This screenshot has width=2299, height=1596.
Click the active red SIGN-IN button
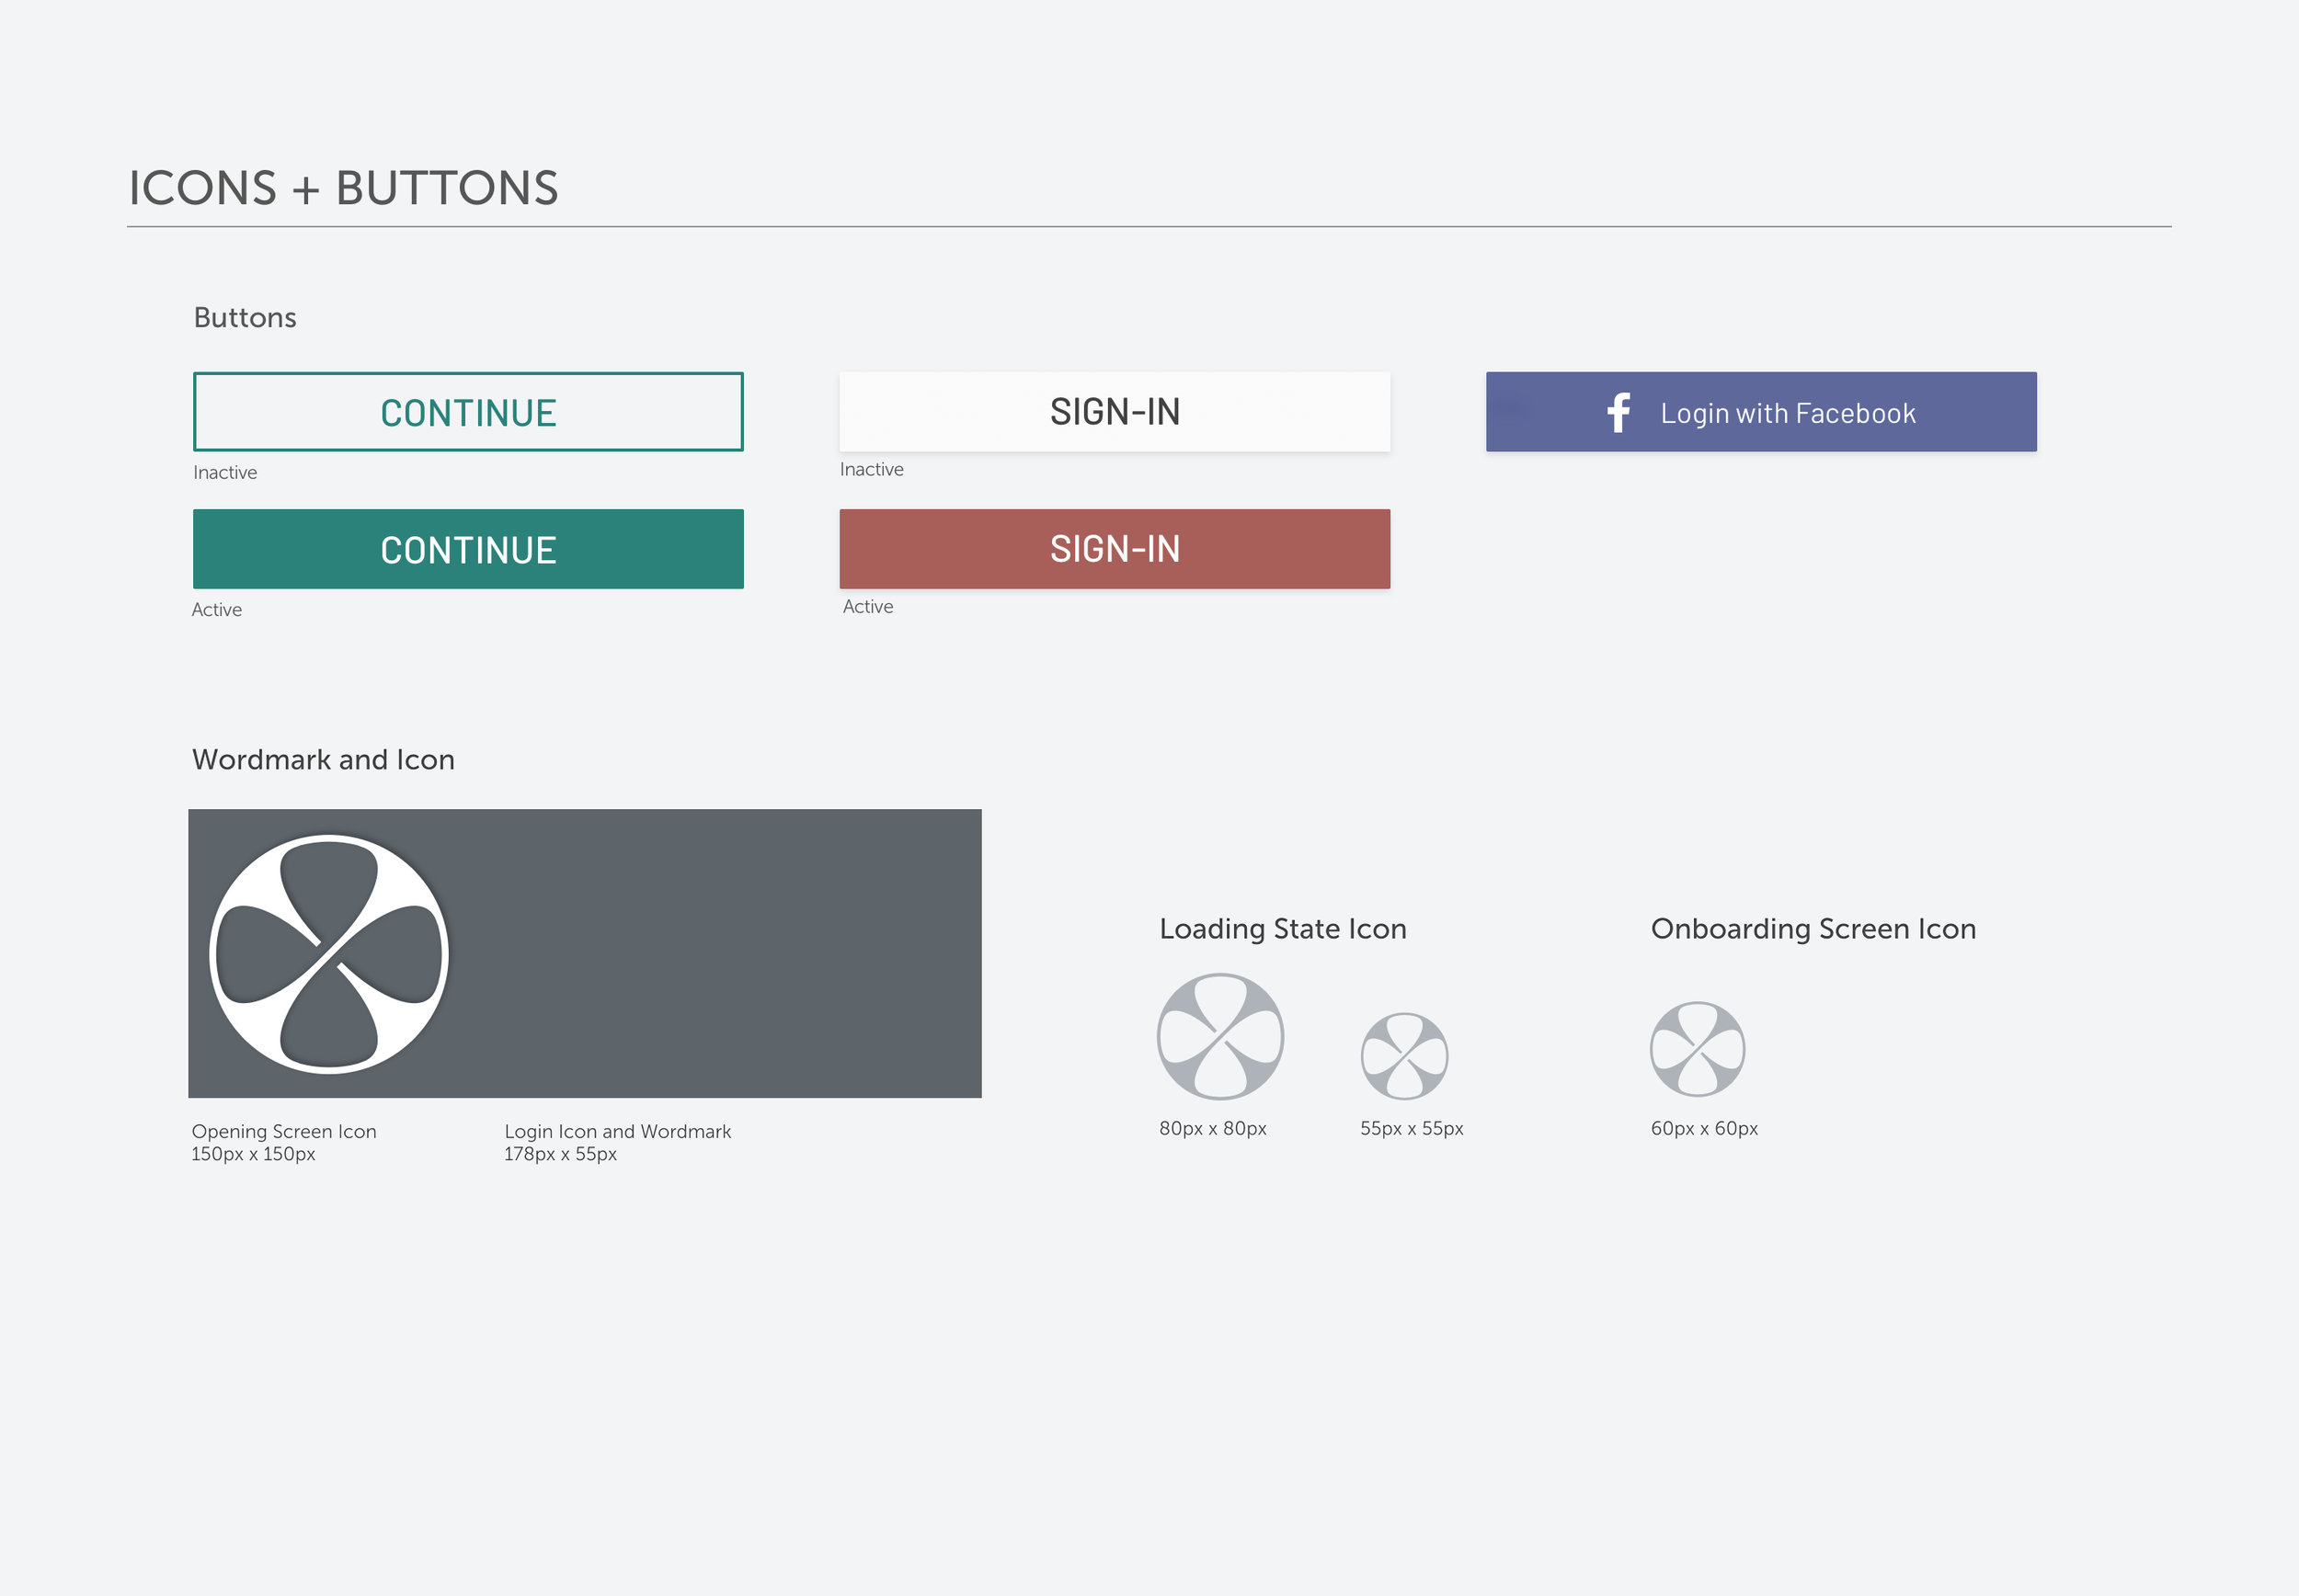1115,549
